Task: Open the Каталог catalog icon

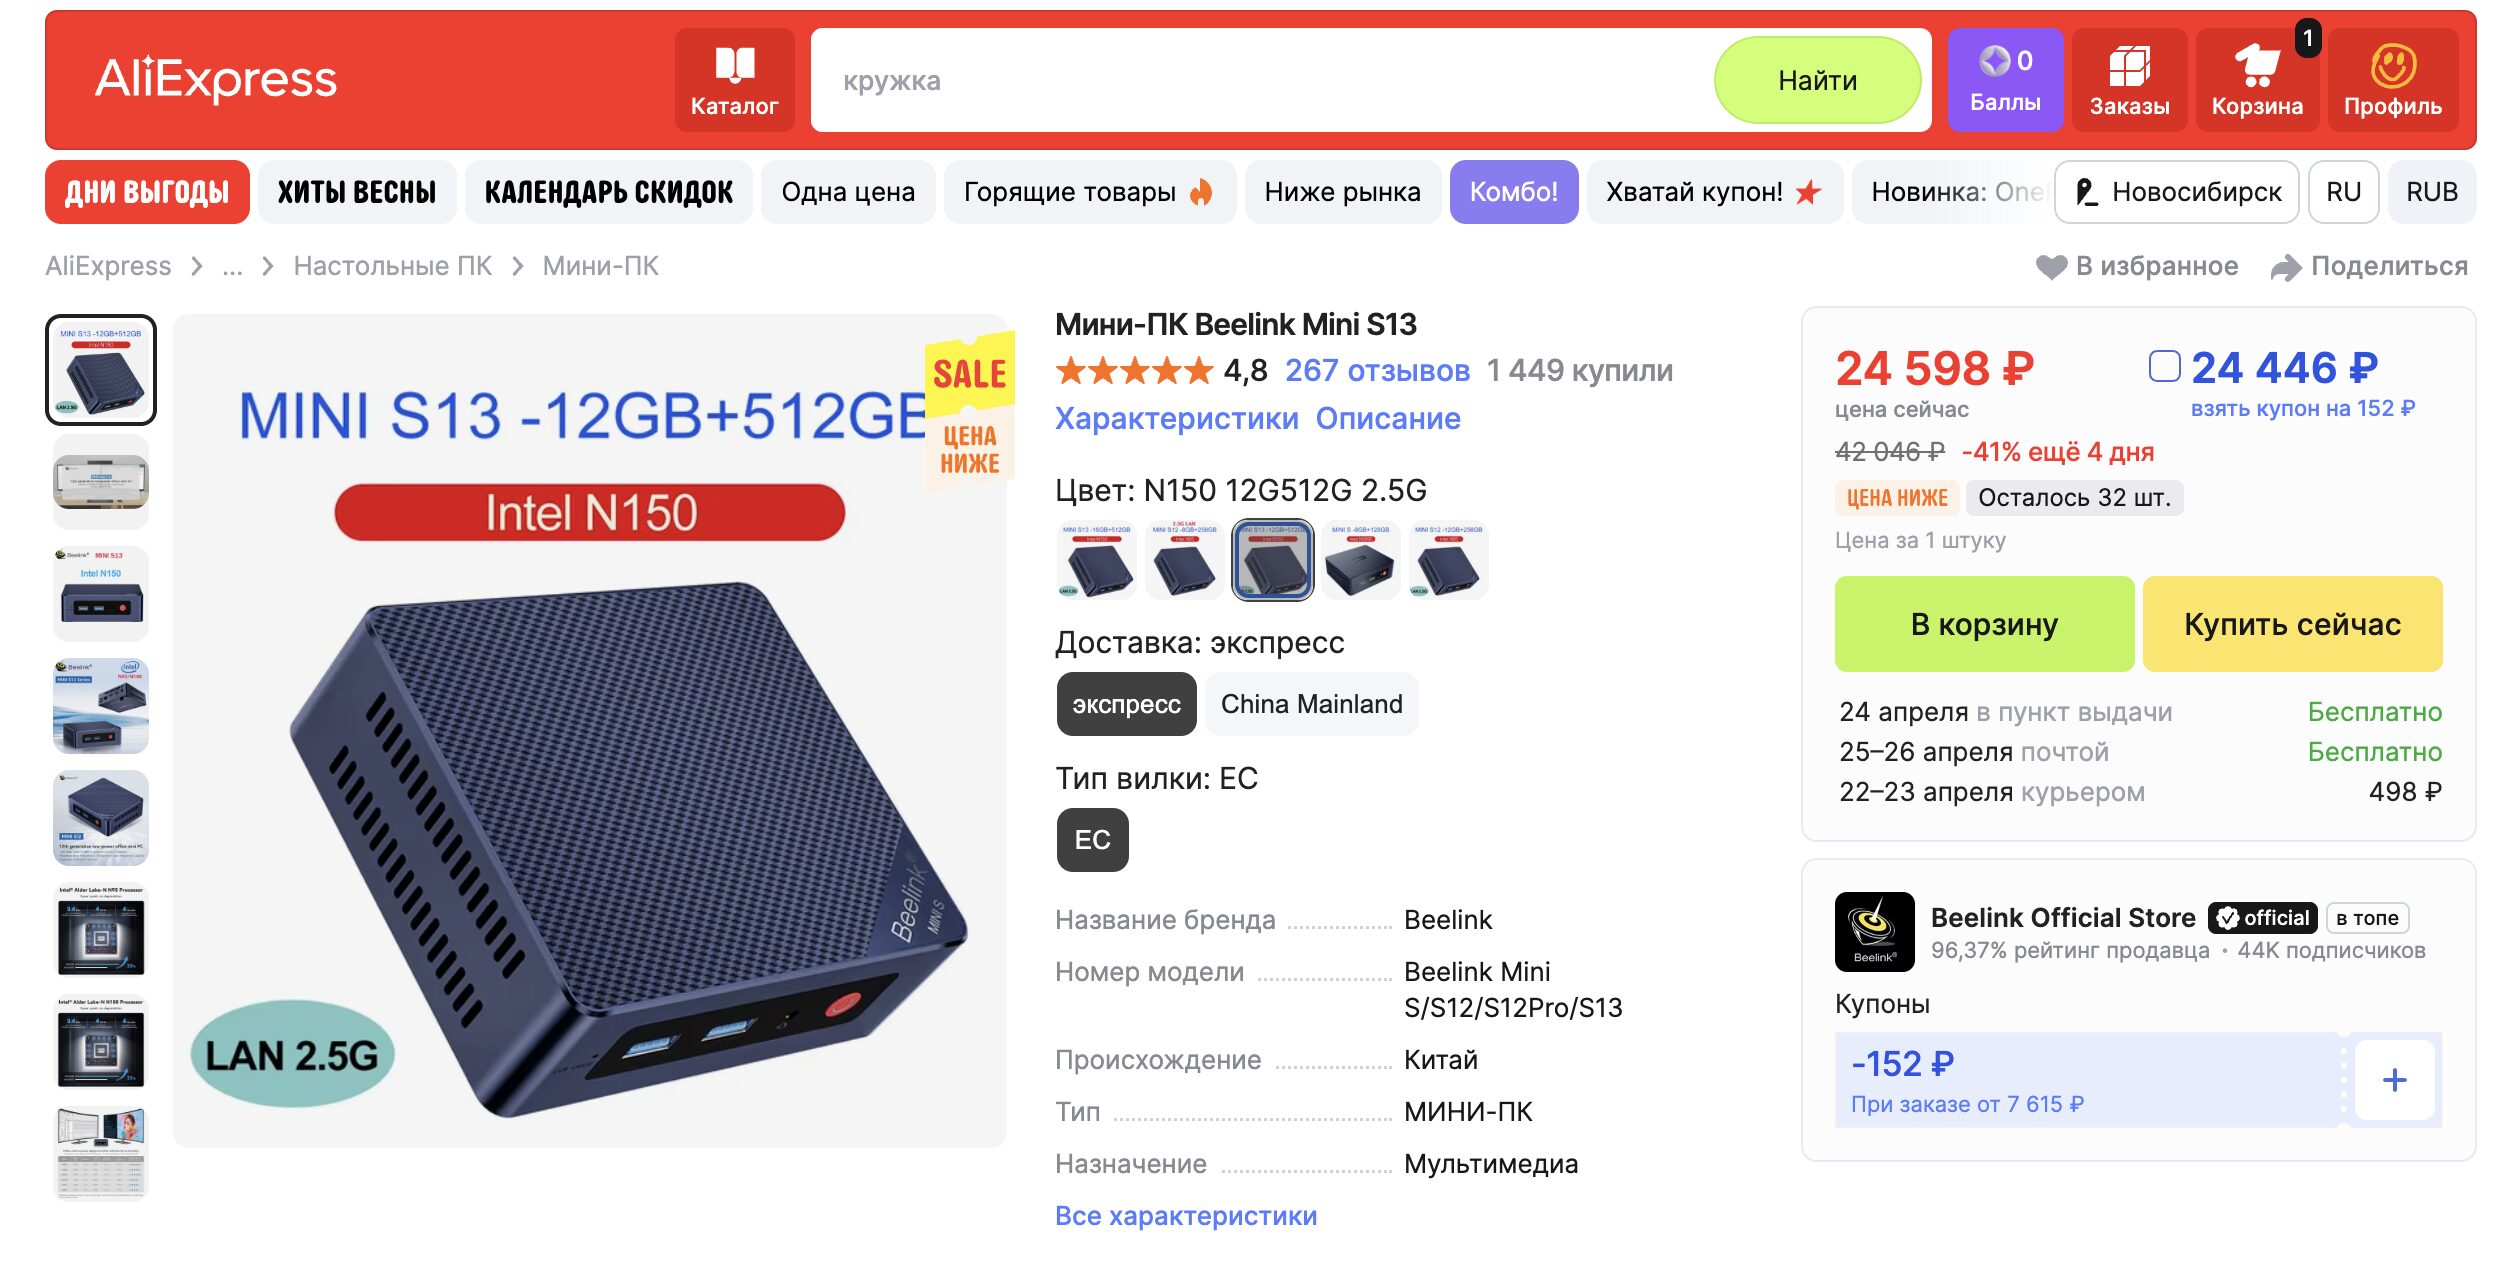Action: [735, 78]
